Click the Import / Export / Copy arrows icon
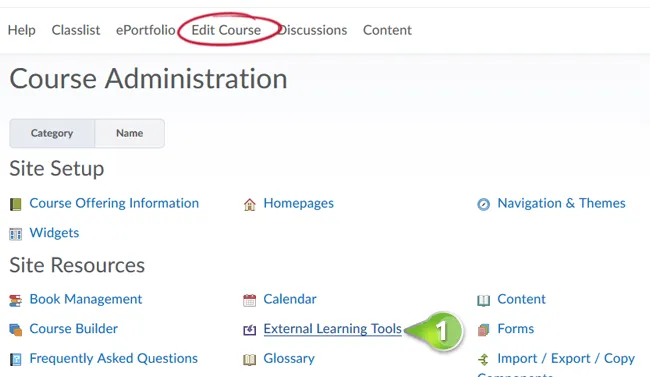650x377 pixels. (483, 360)
